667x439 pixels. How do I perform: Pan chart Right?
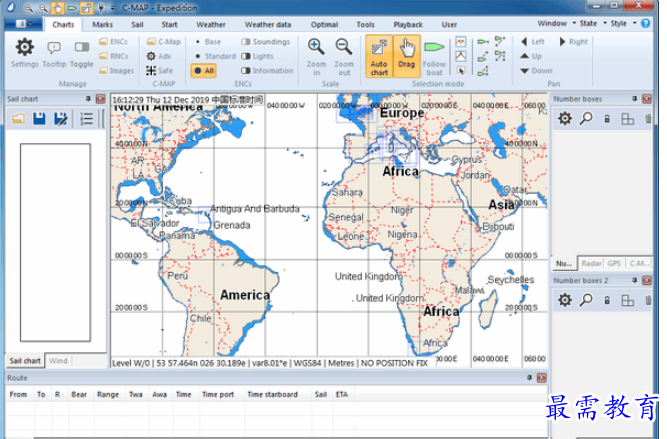click(573, 42)
